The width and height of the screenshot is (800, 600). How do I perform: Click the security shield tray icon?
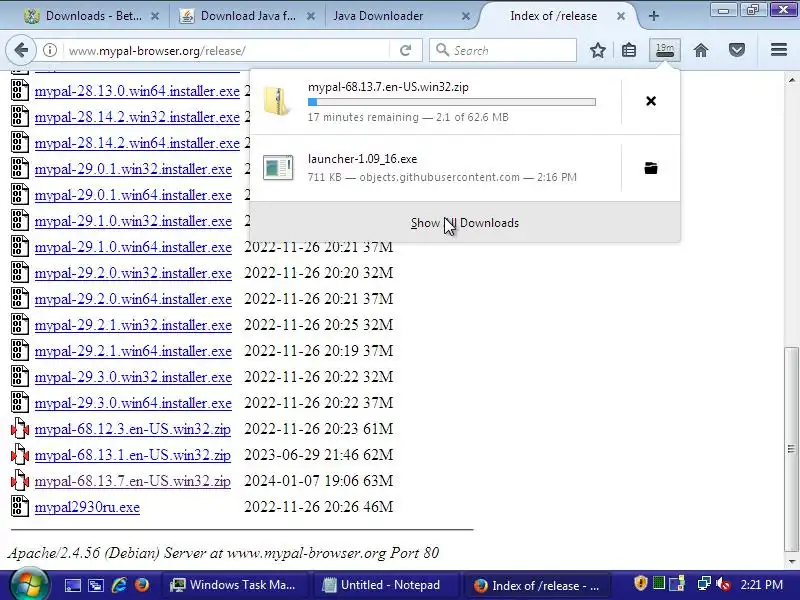pyautogui.click(x=640, y=583)
